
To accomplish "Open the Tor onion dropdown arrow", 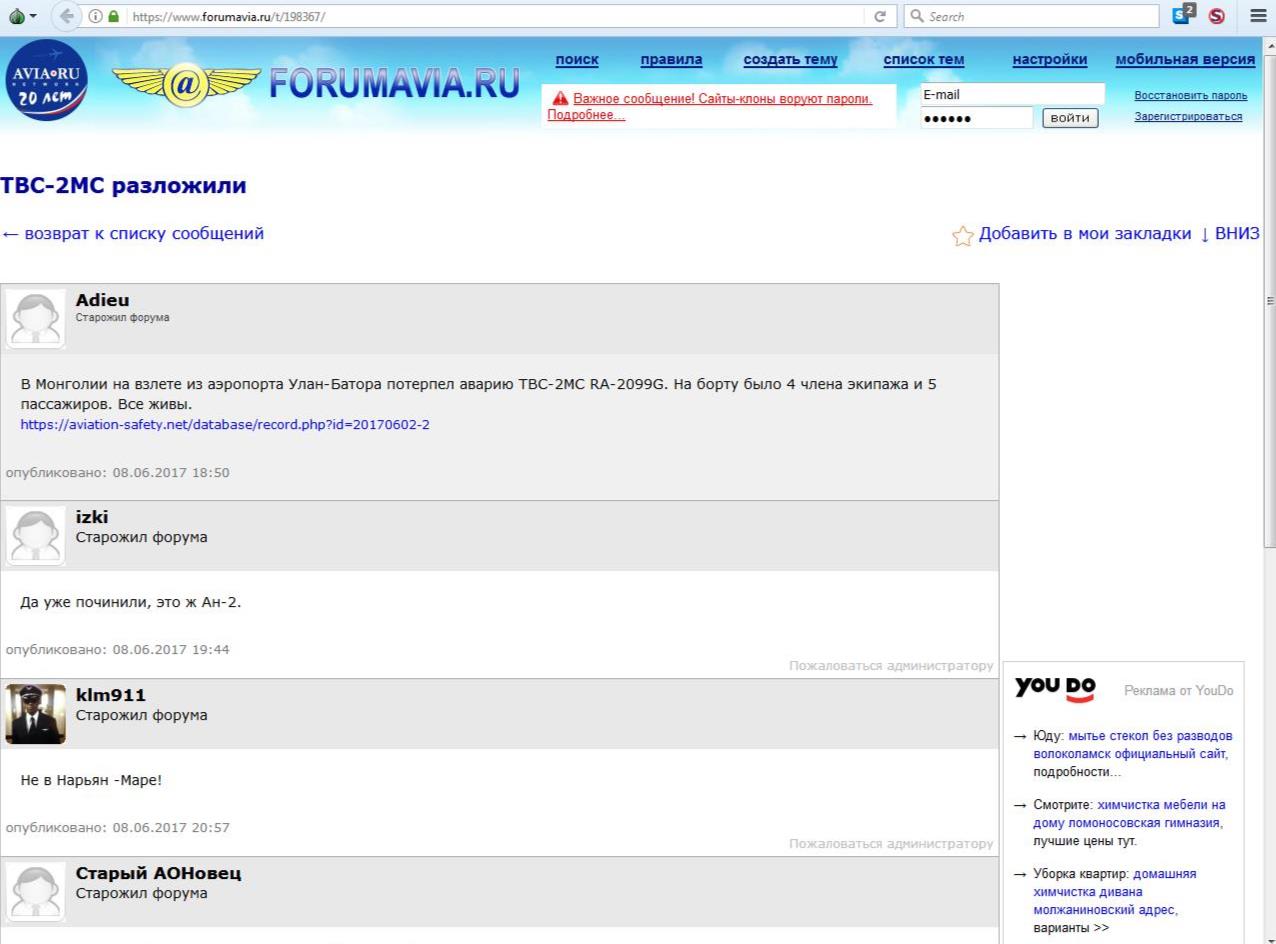I will click(33, 17).
